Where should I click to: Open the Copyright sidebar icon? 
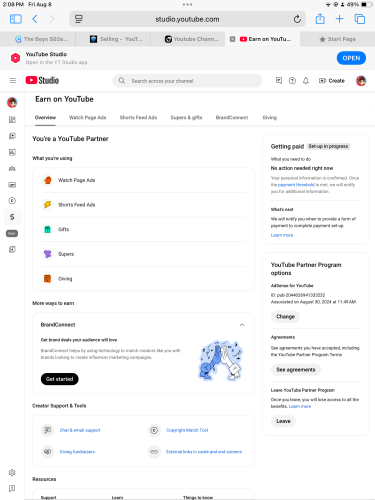[12, 201]
